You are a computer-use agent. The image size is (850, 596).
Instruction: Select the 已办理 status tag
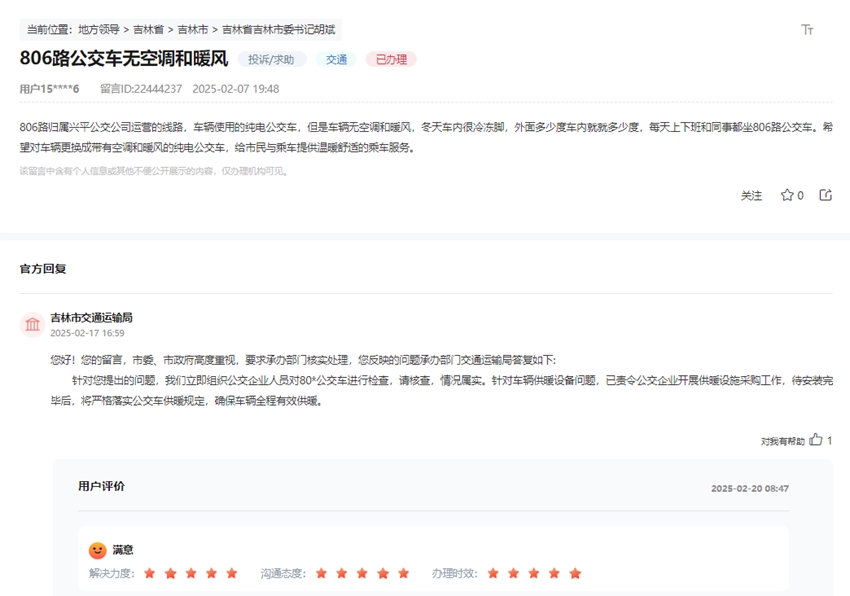tap(390, 59)
